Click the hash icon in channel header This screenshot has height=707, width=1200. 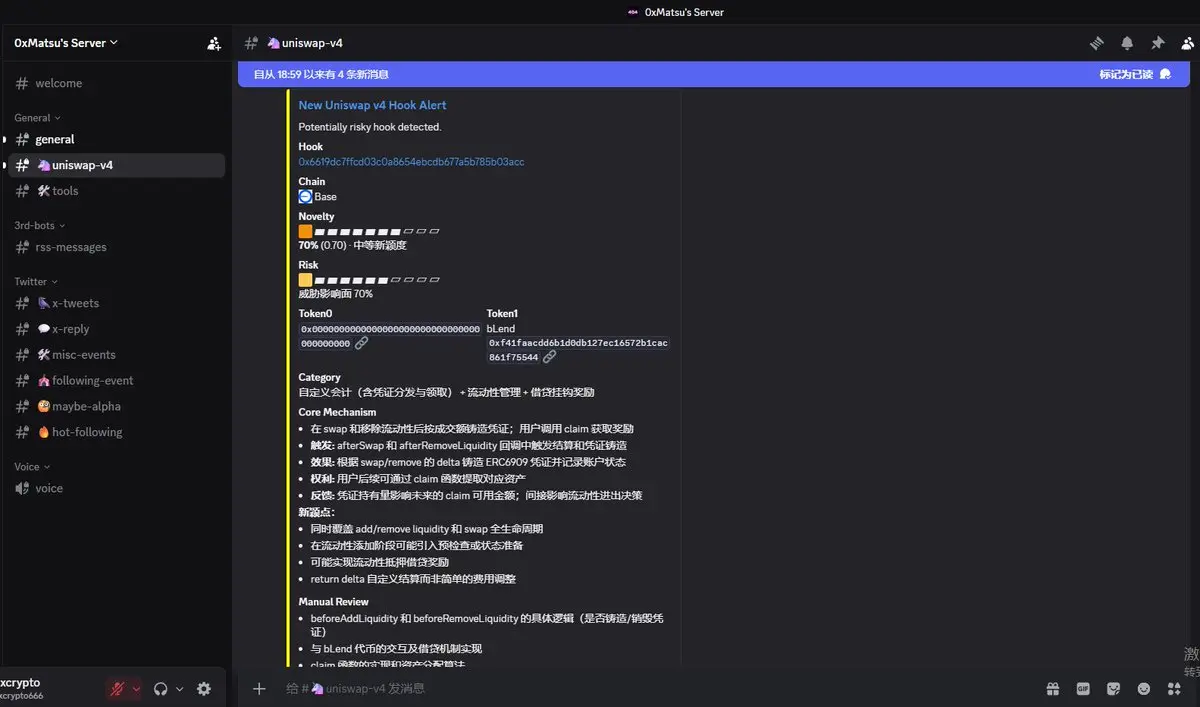252,43
